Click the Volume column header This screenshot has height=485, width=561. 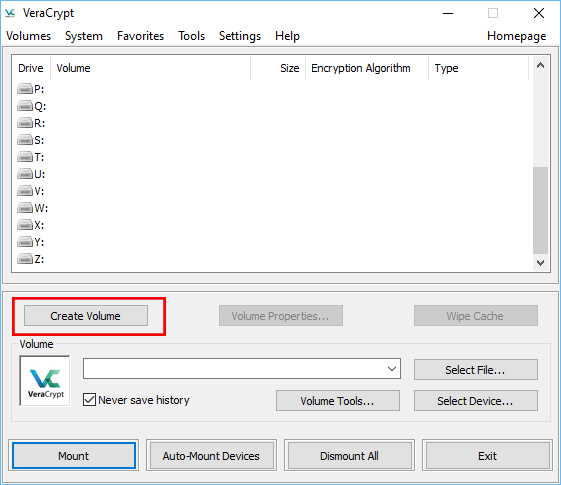pyautogui.click(x=150, y=68)
